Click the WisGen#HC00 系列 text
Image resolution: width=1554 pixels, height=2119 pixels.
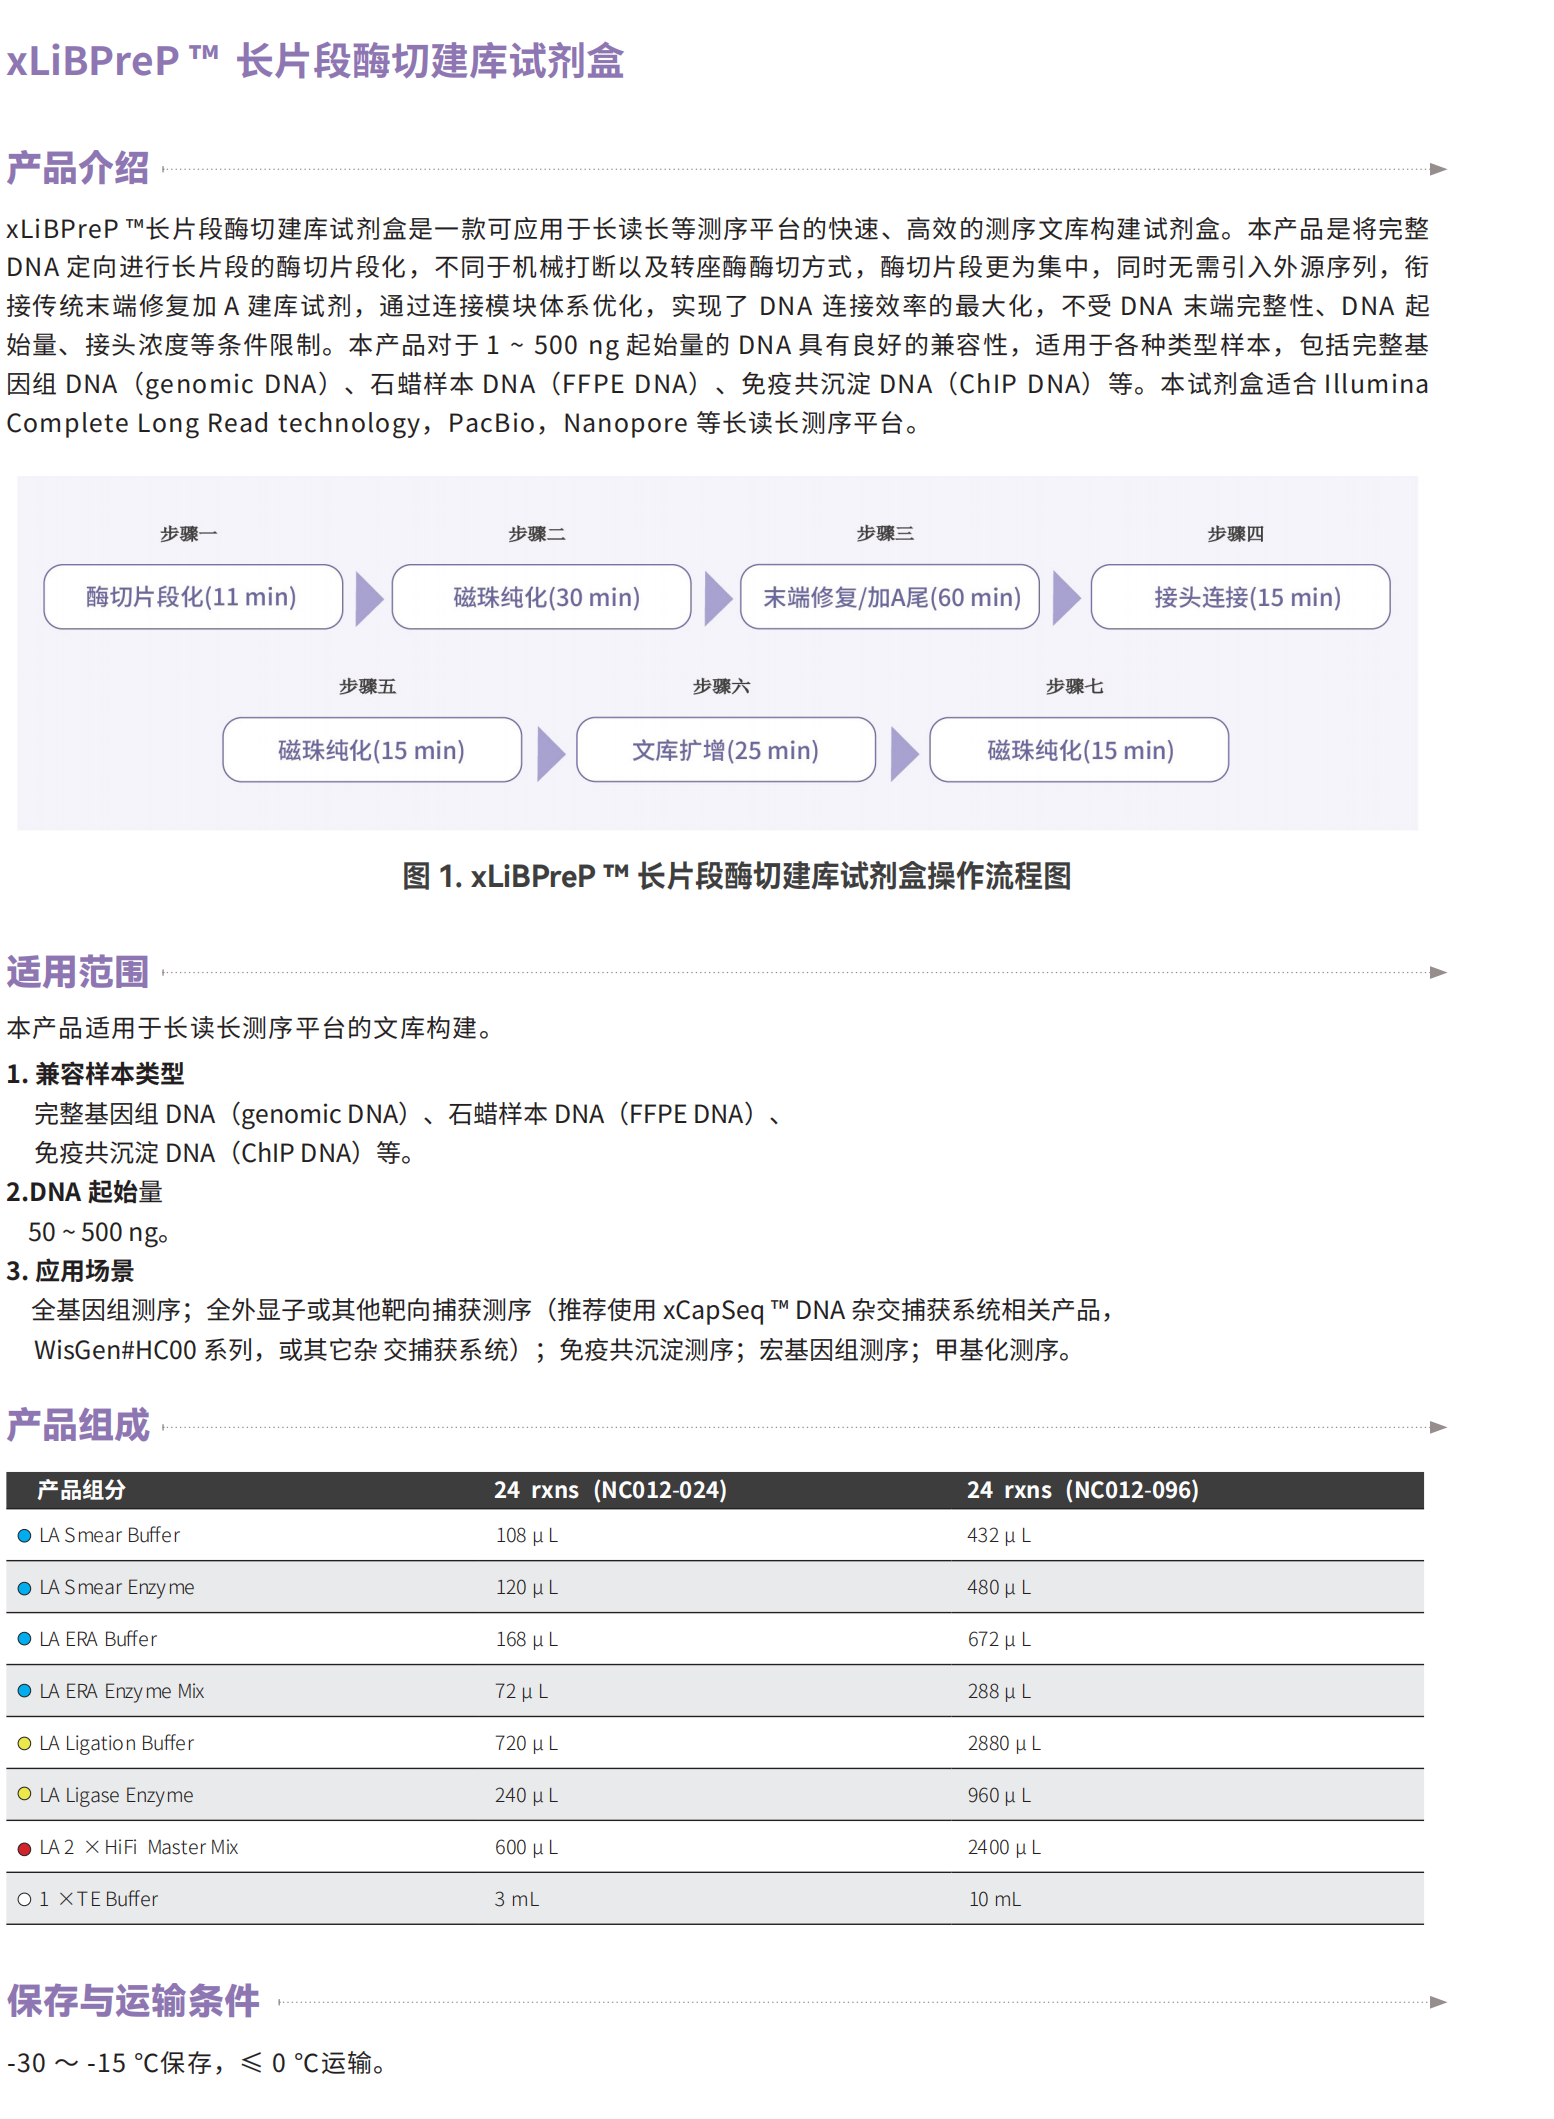tap(143, 1350)
